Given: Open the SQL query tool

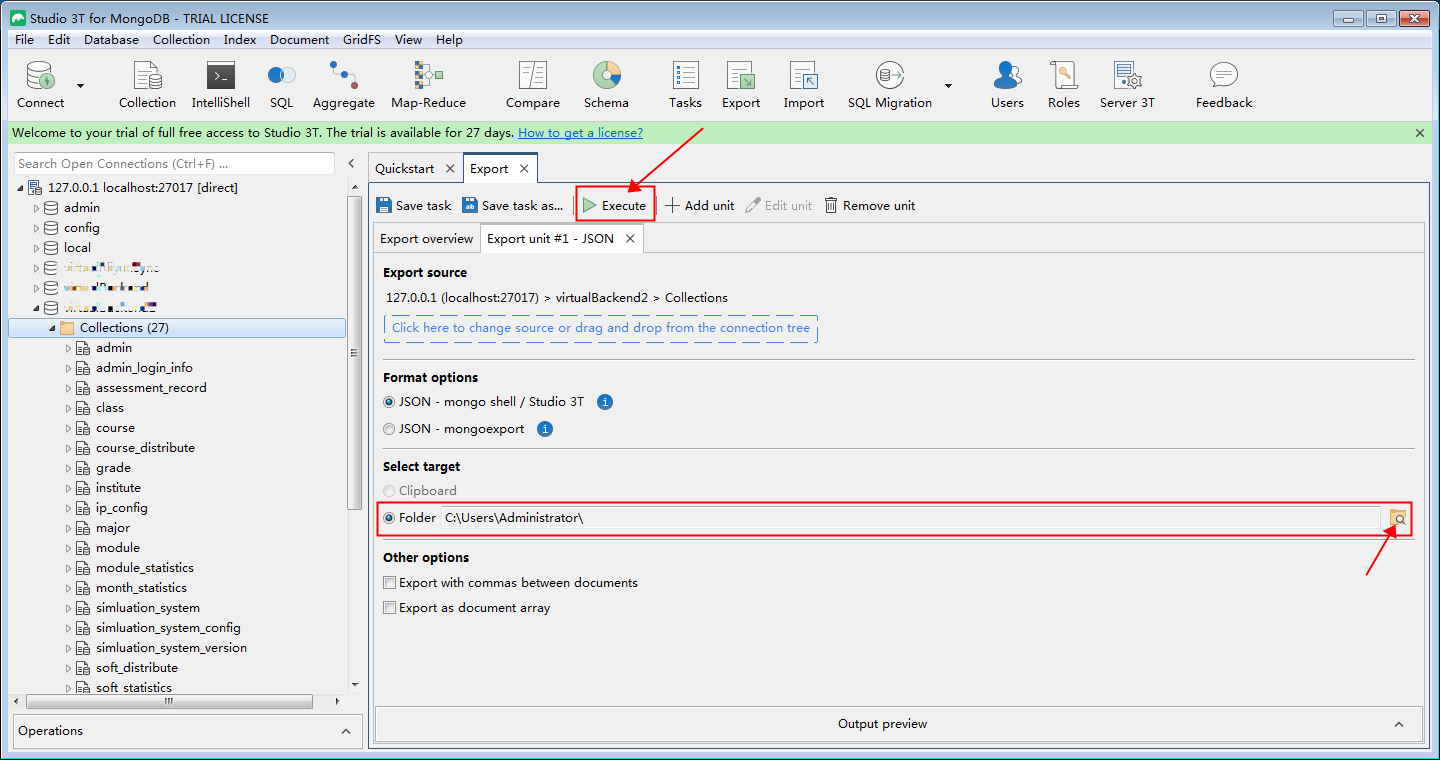Looking at the screenshot, I should 281,85.
